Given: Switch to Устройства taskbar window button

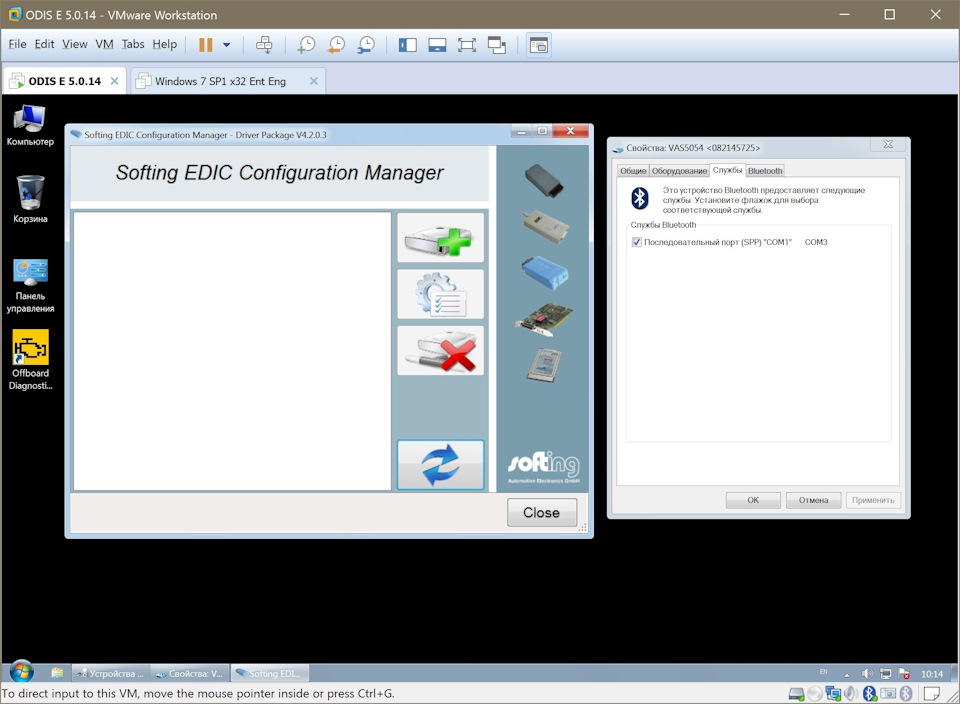Looking at the screenshot, I should click(110, 673).
